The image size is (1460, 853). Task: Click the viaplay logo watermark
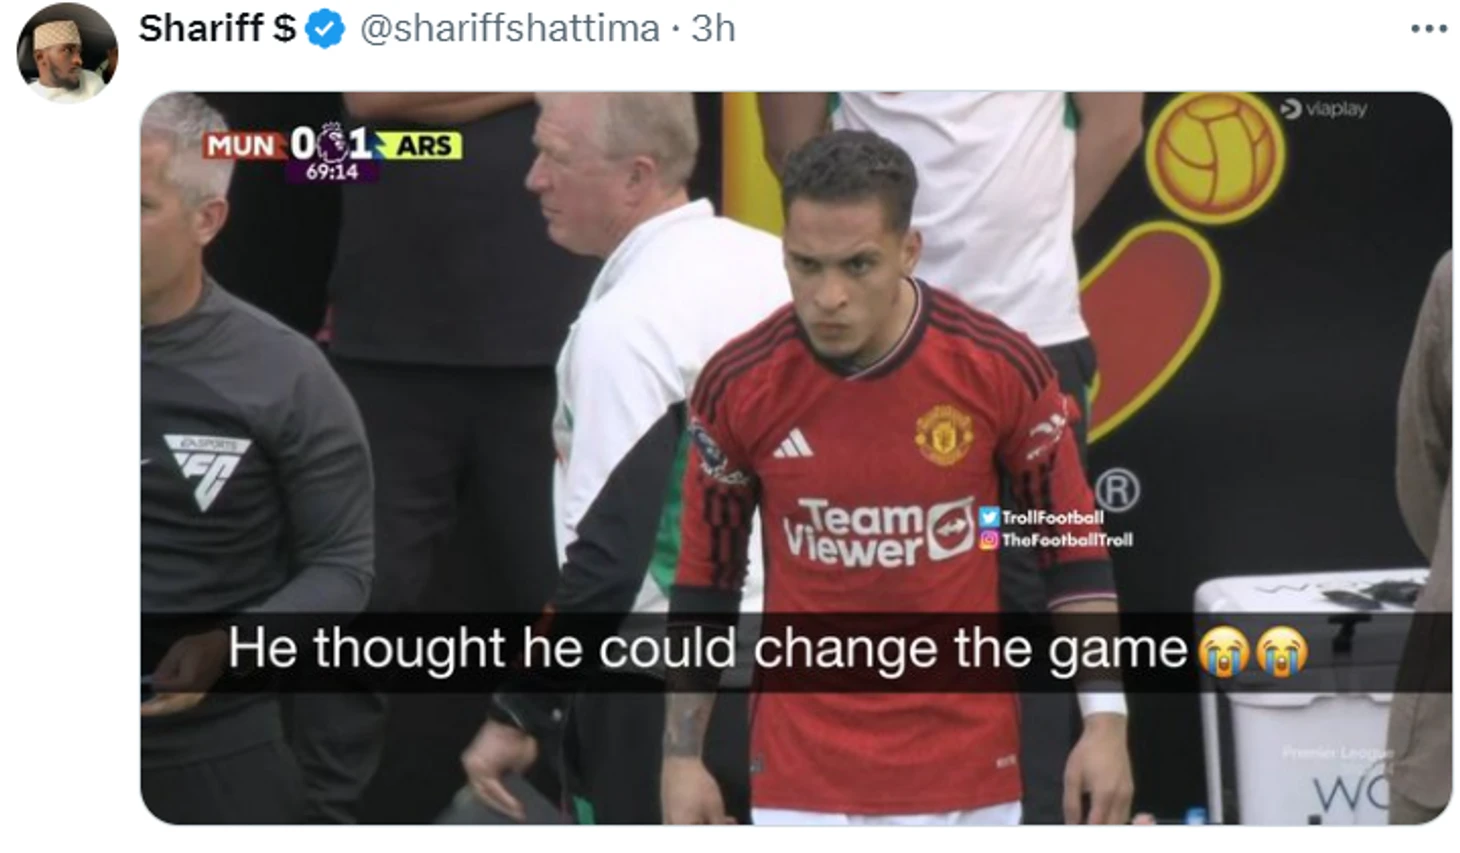click(x=1323, y=108)
